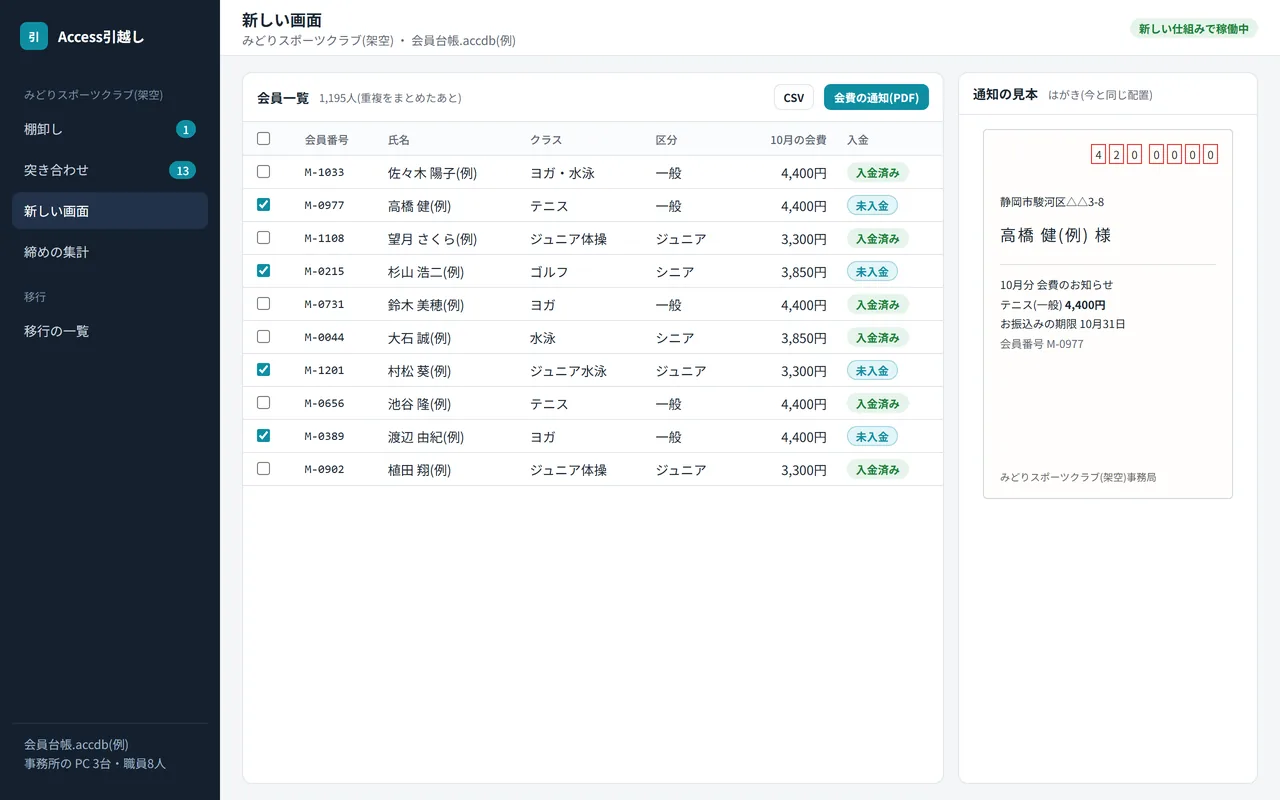1280x800 pixels.
Task: Click 未入金 badge in 杉山 浩二 row
Action: [x=872, y=271]
